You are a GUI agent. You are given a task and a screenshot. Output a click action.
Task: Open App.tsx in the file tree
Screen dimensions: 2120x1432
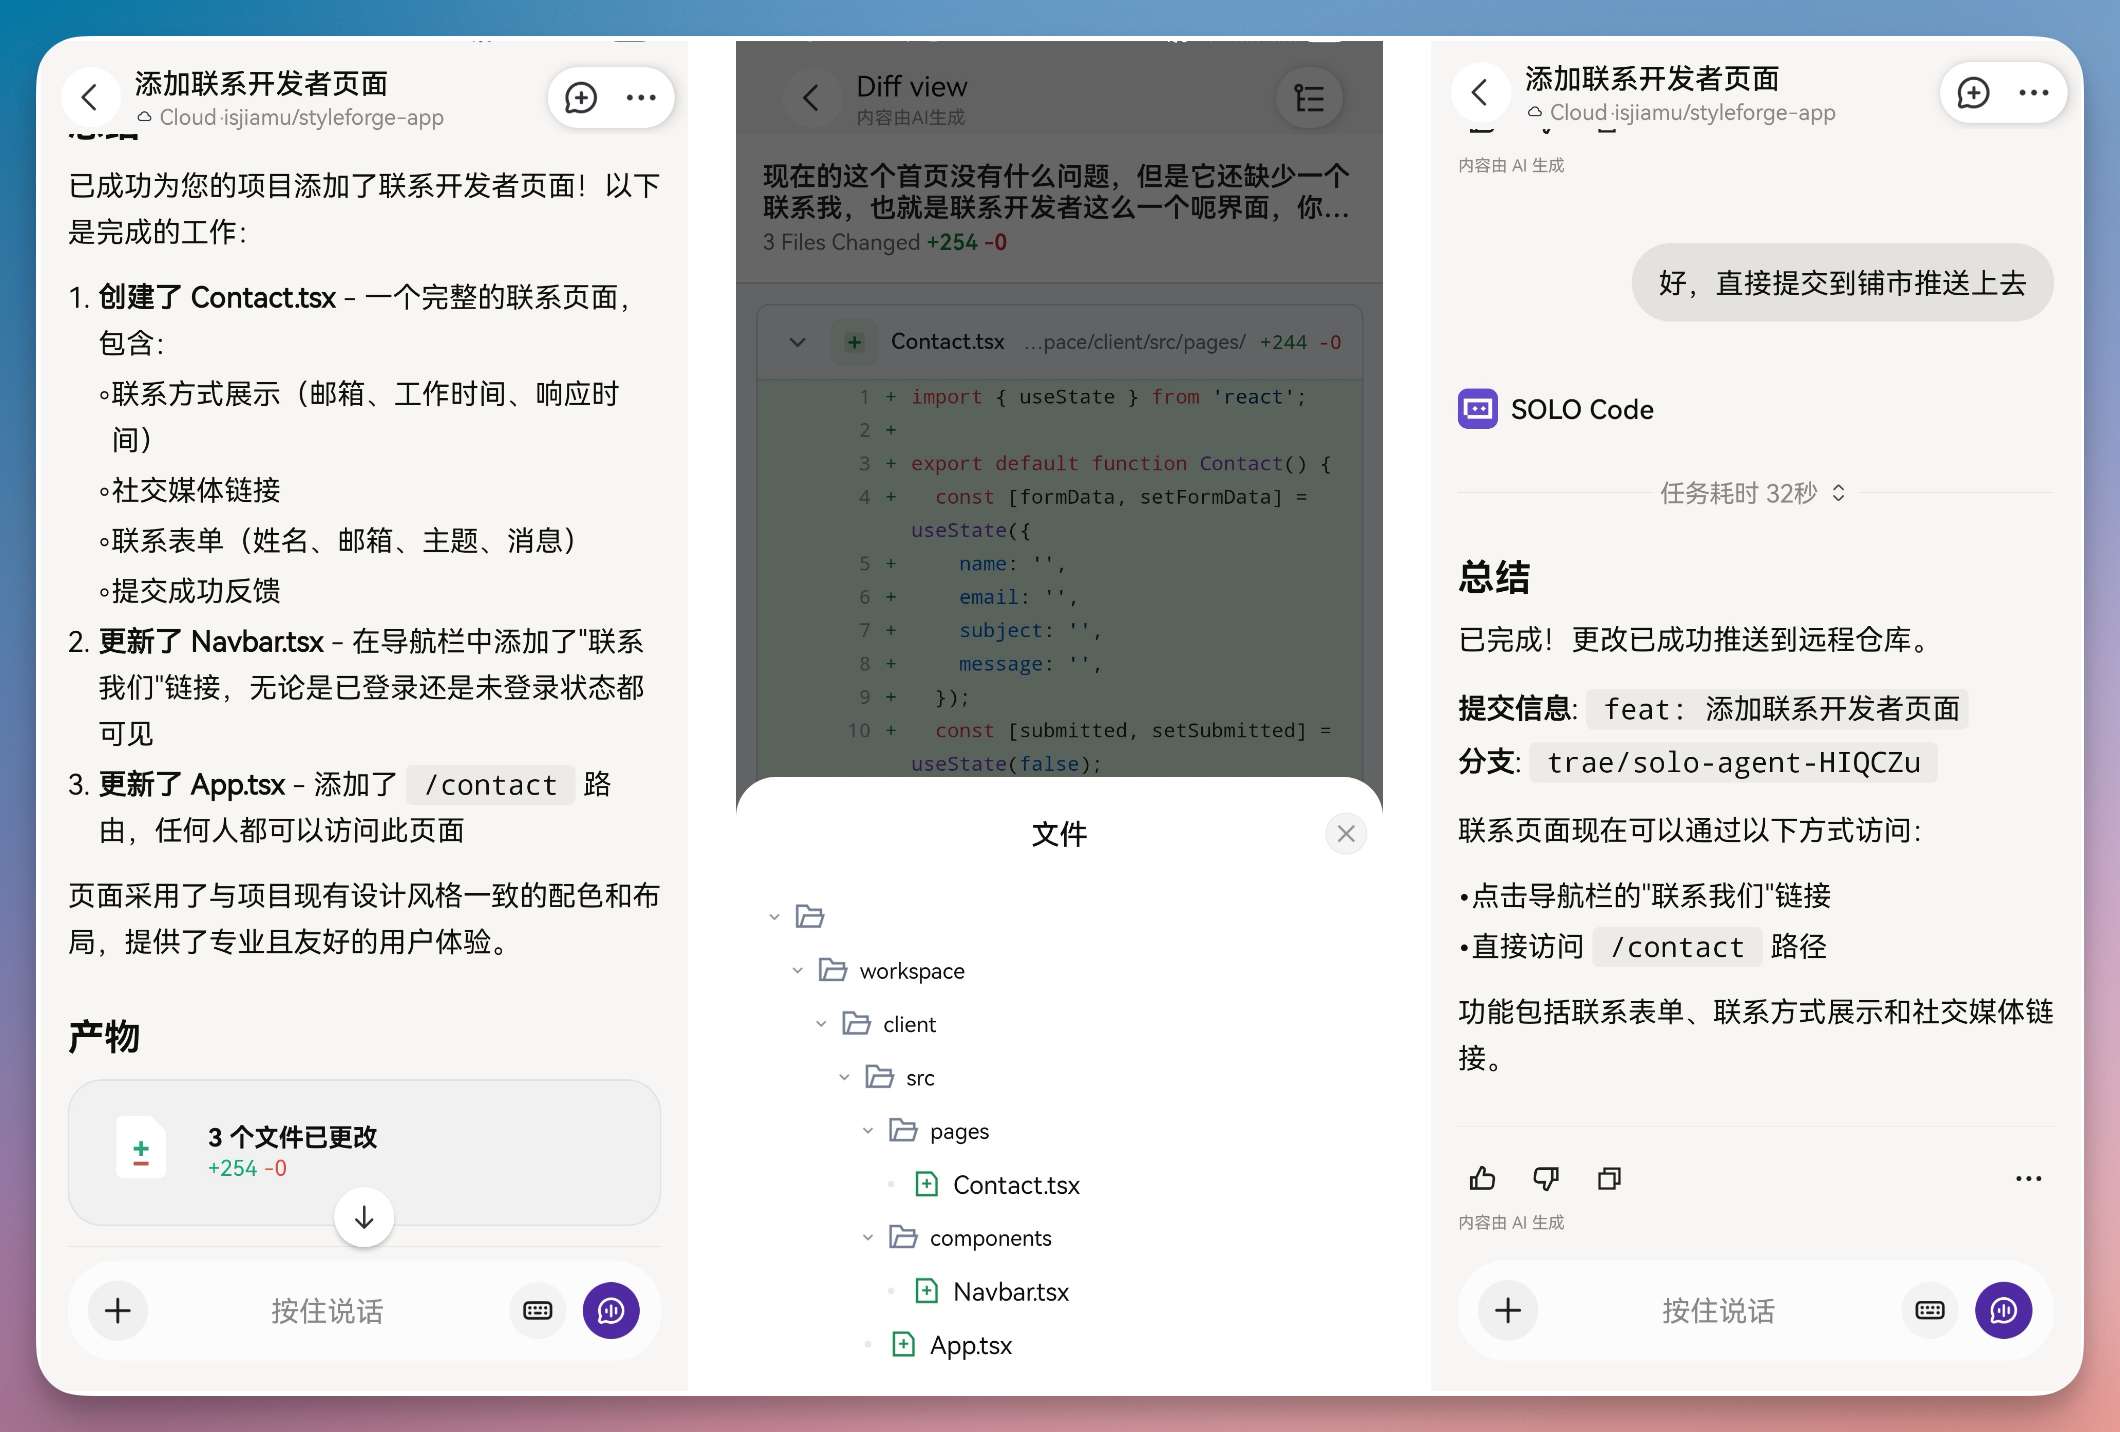971,1345
